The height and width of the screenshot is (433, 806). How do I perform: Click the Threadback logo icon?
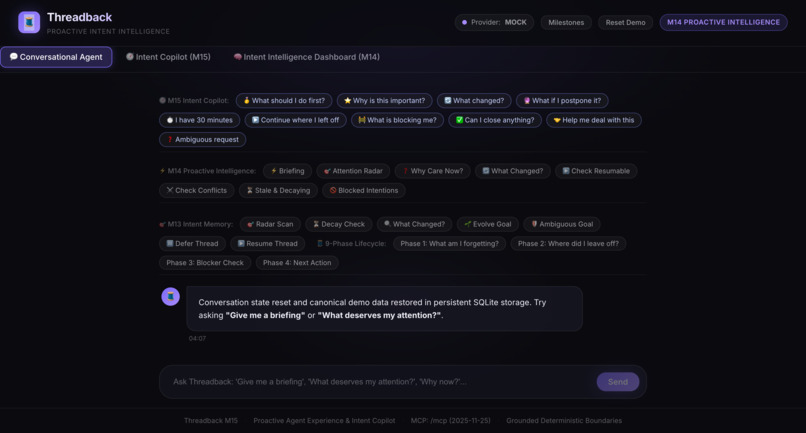tap(29, 22)
